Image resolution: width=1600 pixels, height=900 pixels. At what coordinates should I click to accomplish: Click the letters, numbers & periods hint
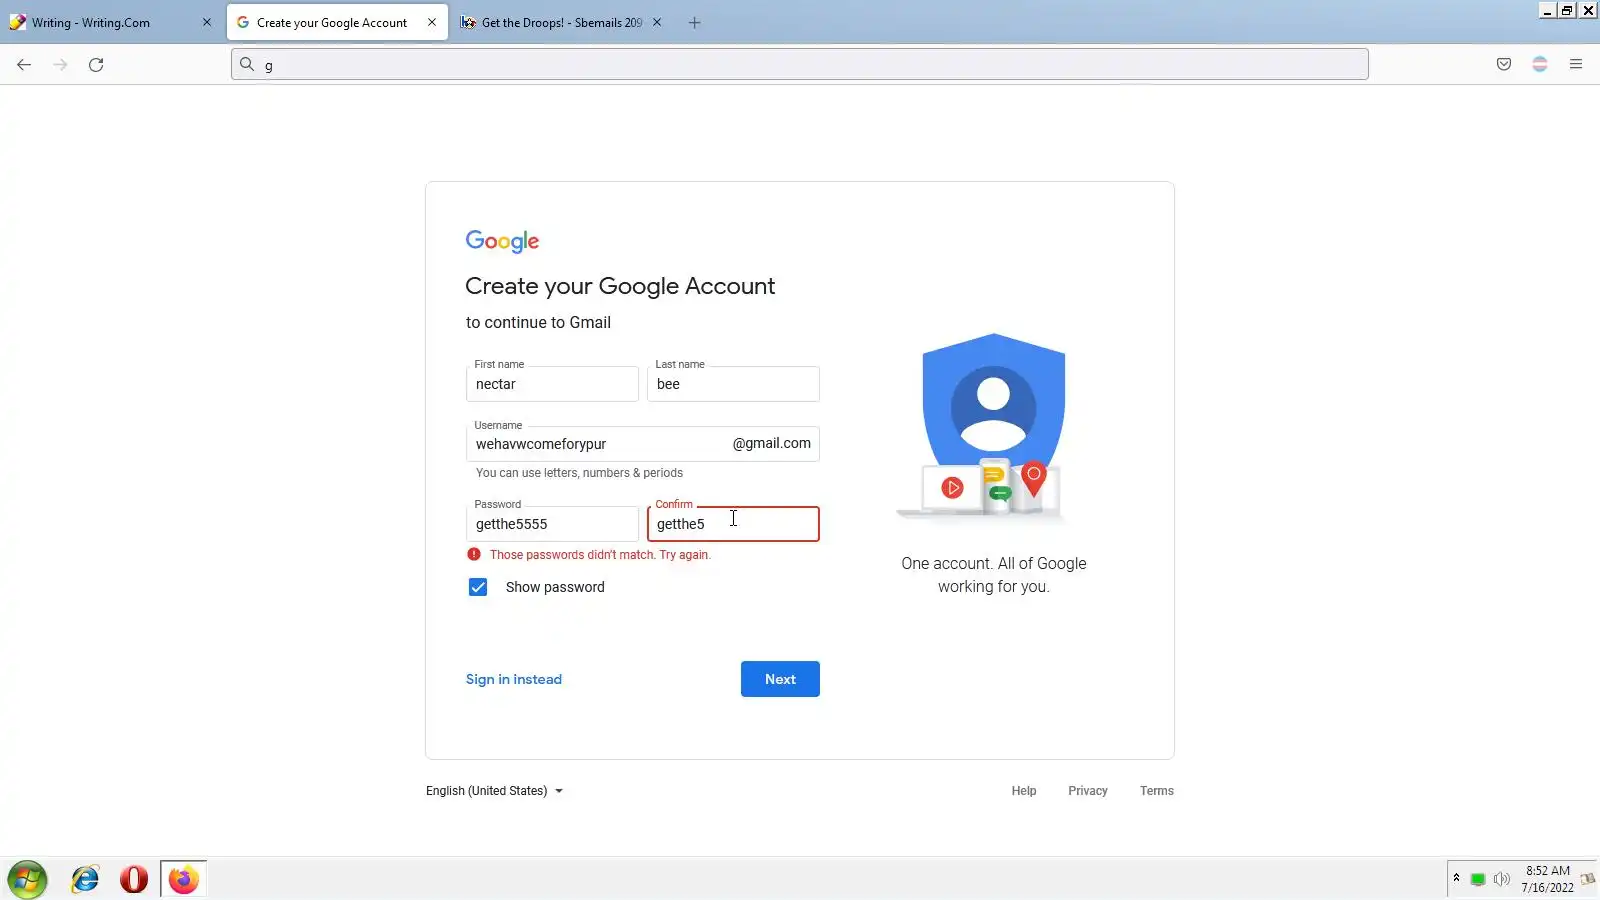[579, 473]
